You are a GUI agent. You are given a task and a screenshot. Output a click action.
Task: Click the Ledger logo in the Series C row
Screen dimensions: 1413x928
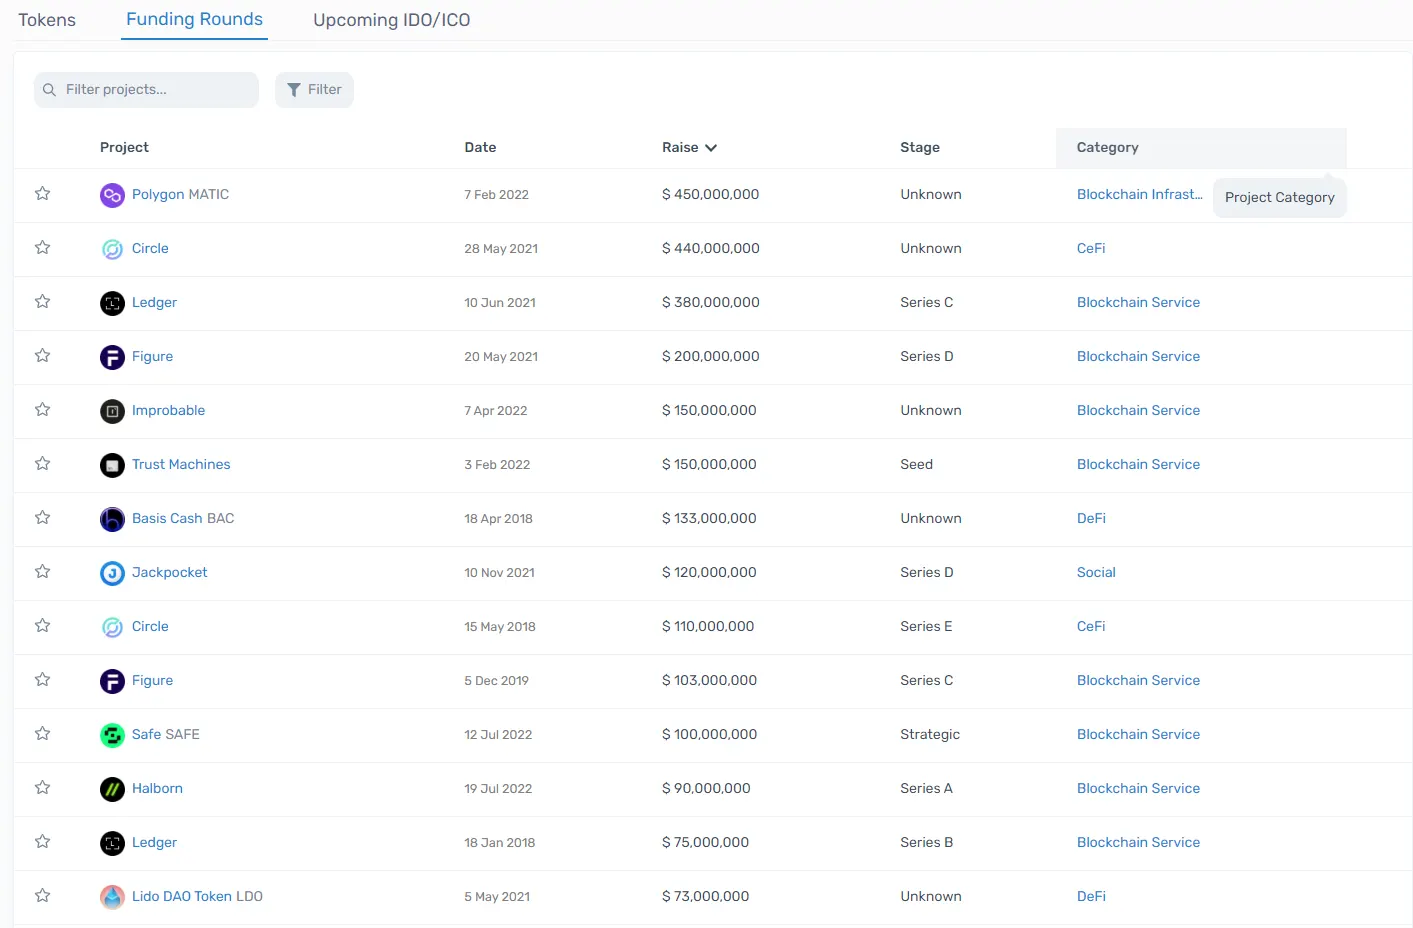(112, 303)
